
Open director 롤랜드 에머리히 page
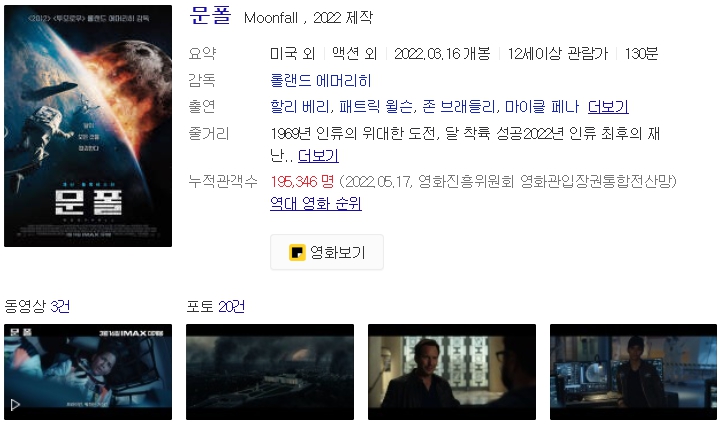(321, 81)
